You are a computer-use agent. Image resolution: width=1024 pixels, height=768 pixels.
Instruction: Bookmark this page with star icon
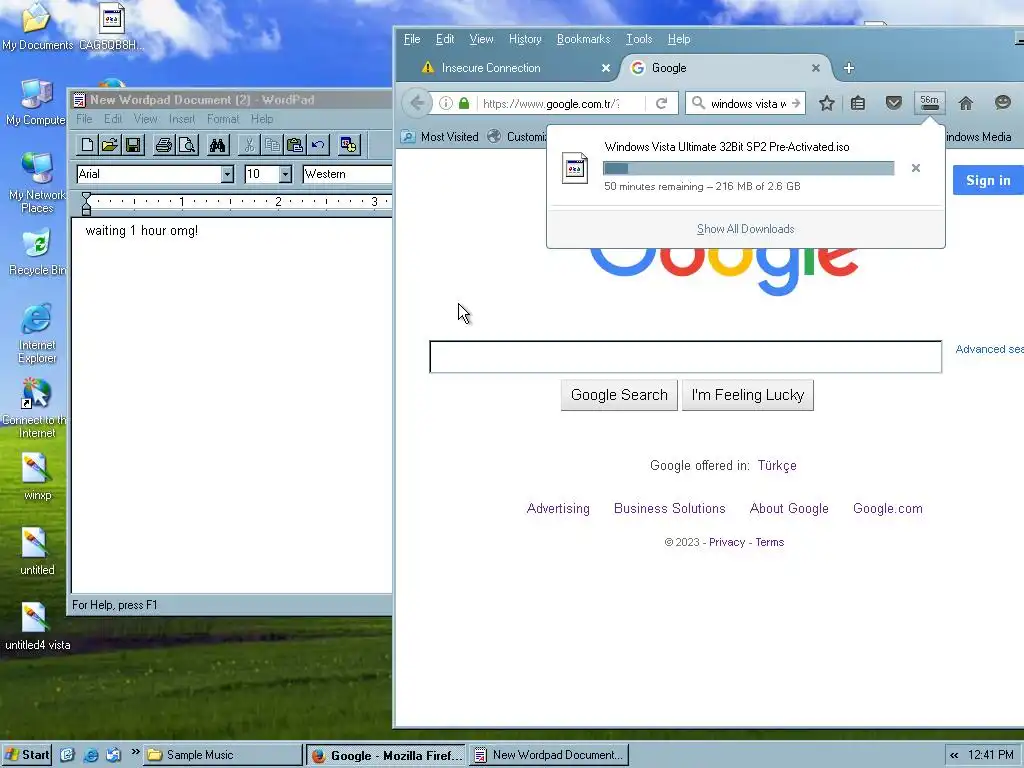(827, 103)
